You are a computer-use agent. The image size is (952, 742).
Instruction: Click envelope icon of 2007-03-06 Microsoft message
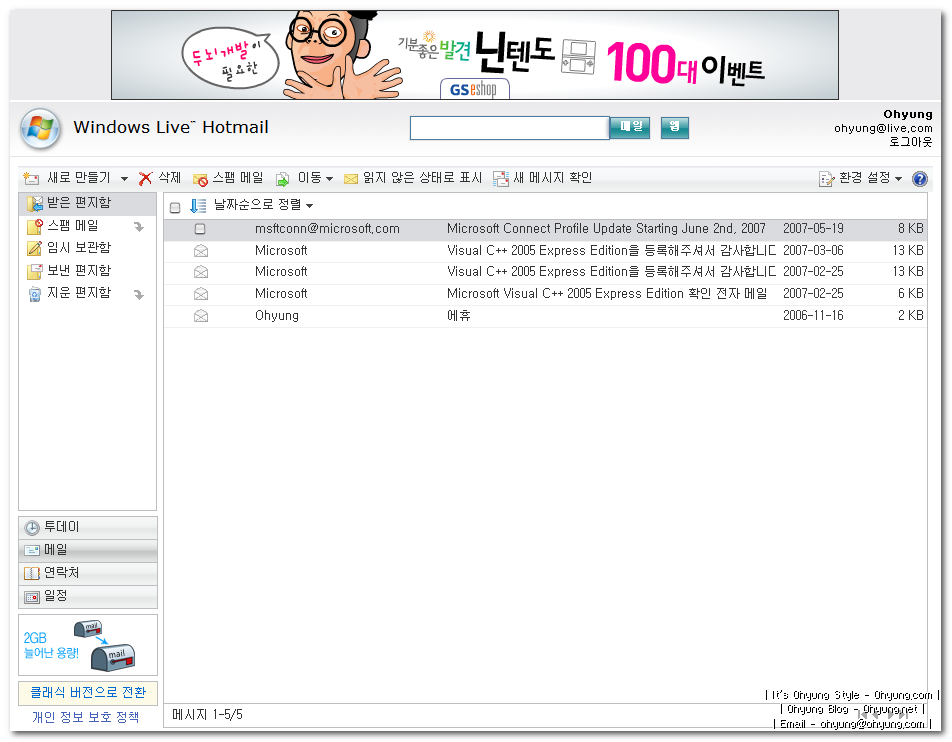pyautogui.click(x=200, y=251)
